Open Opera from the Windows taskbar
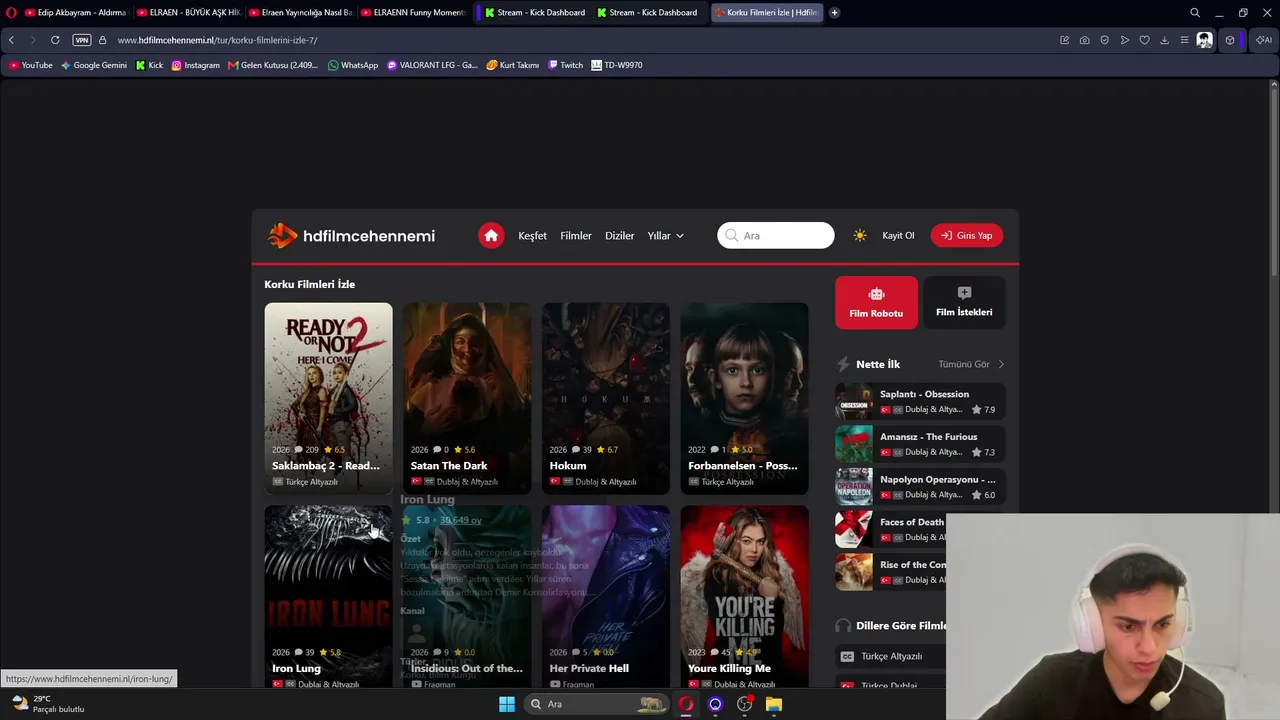 pos(686,704)
